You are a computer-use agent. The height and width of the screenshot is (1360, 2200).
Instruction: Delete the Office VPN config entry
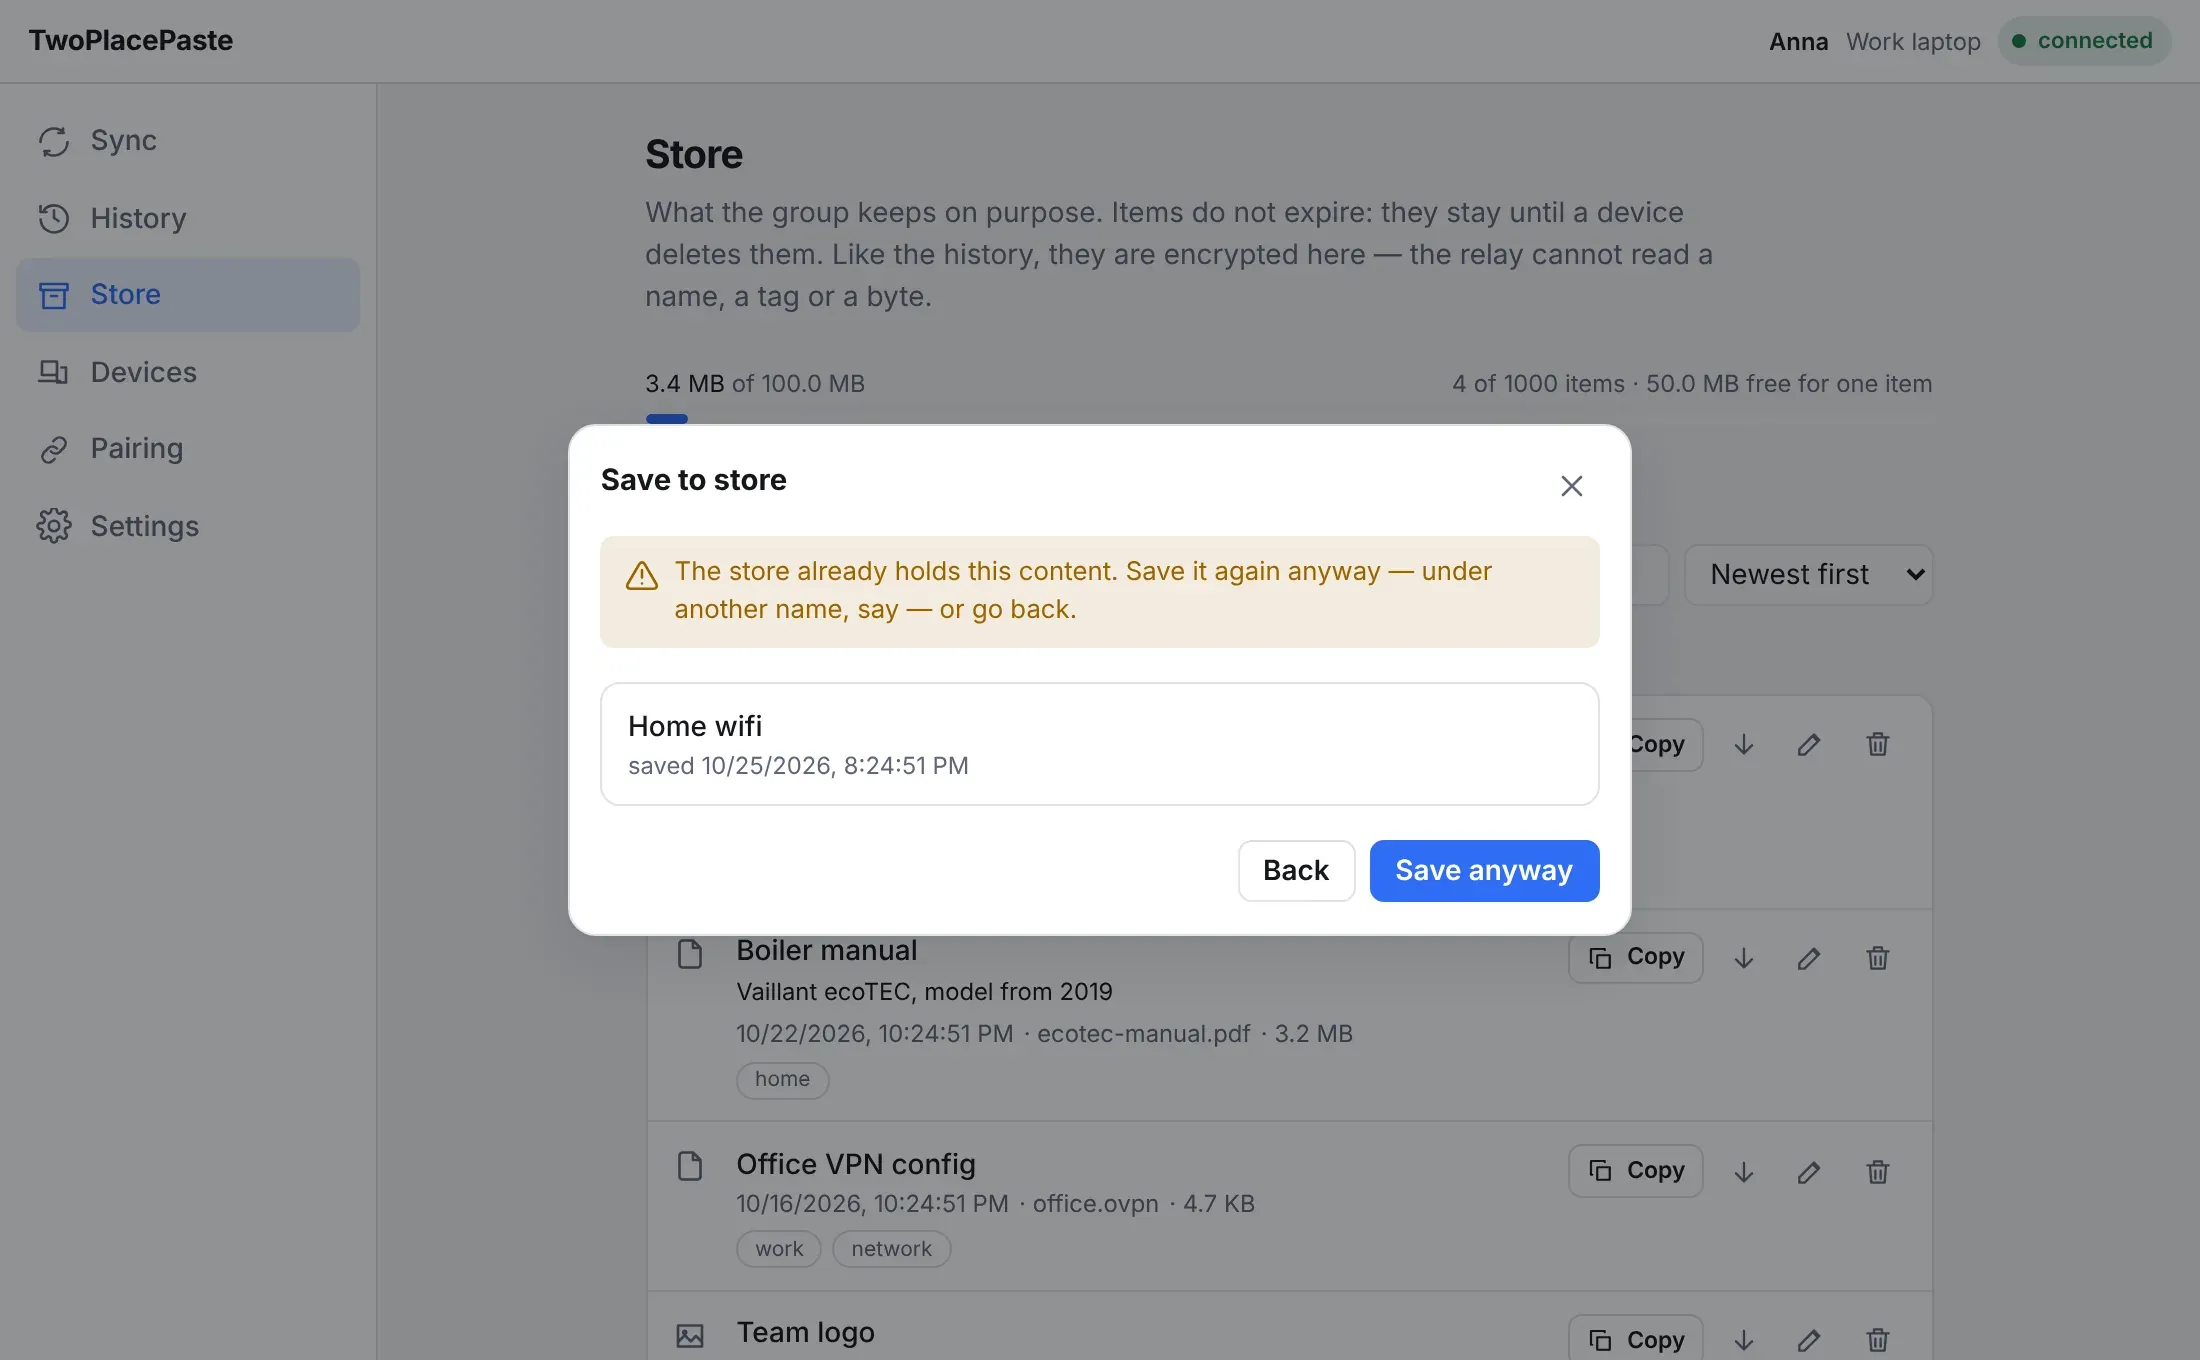1877,1171
